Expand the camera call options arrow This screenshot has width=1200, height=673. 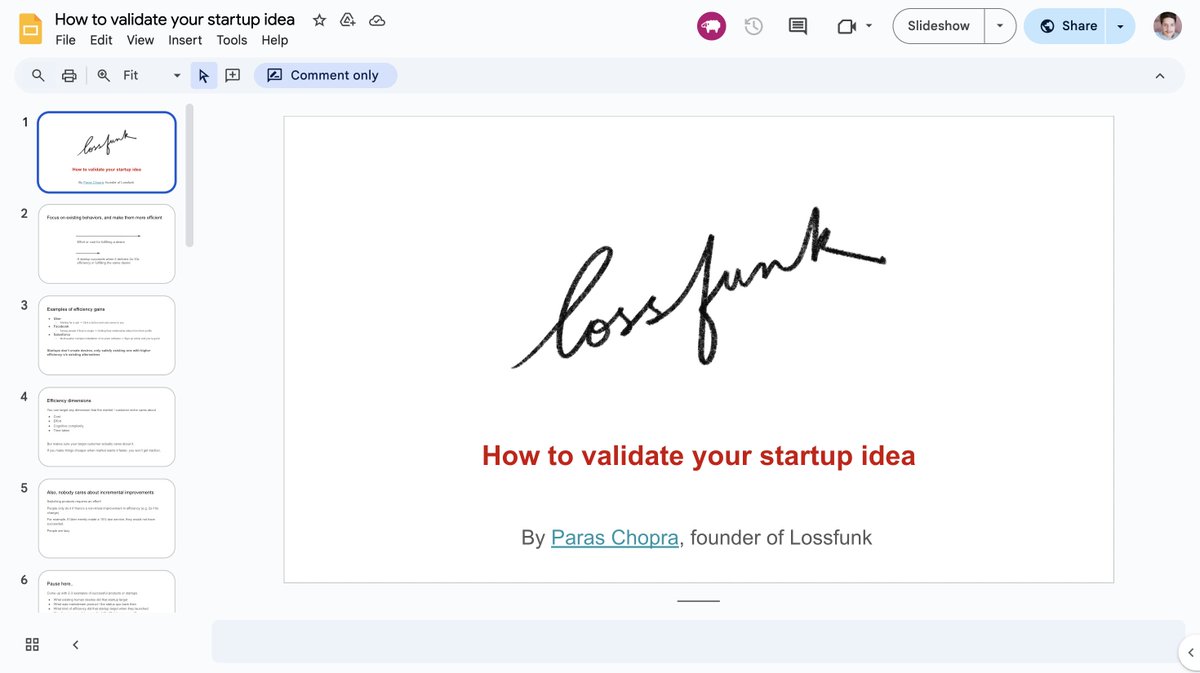869,26
